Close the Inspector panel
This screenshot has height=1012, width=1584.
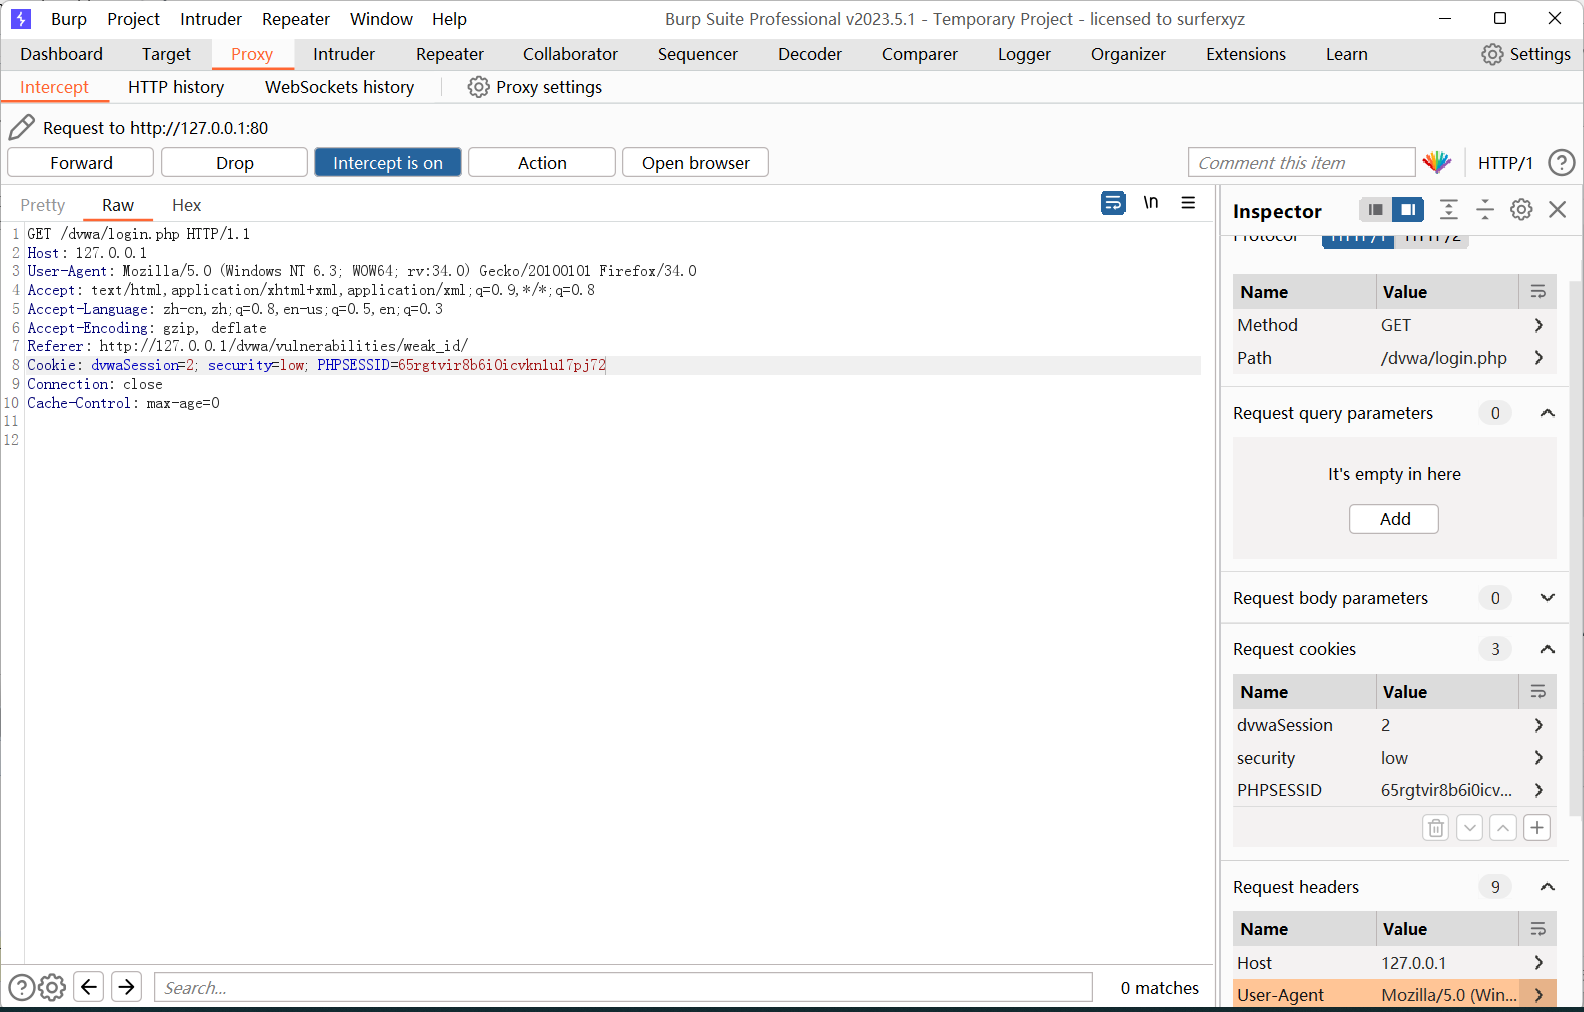[1557, 209]
